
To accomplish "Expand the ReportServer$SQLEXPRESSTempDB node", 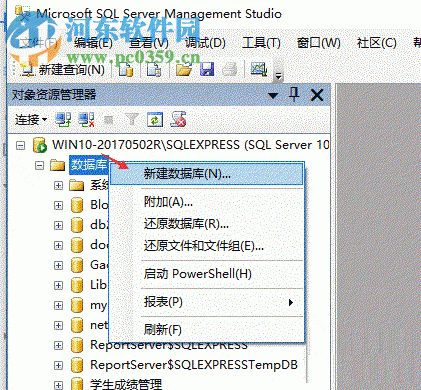I will (58, 365).
